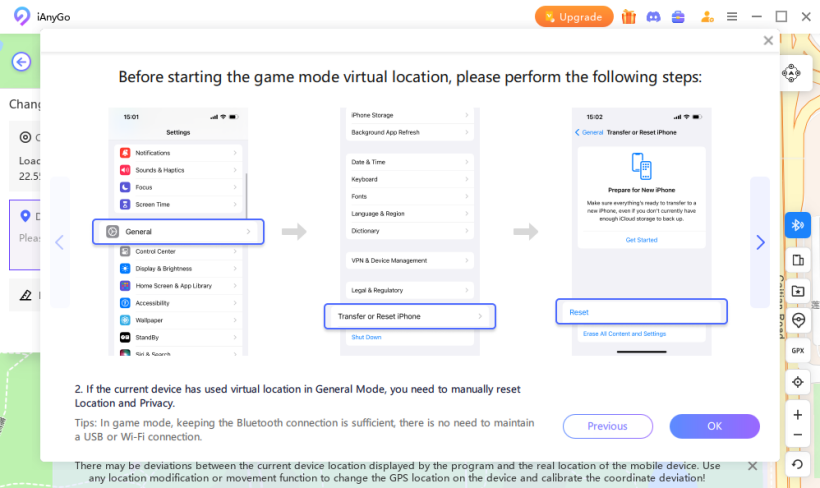Screen dimensions: 820x488
Task: Open the hamburger menu in title bar
Action: point(732,17)
